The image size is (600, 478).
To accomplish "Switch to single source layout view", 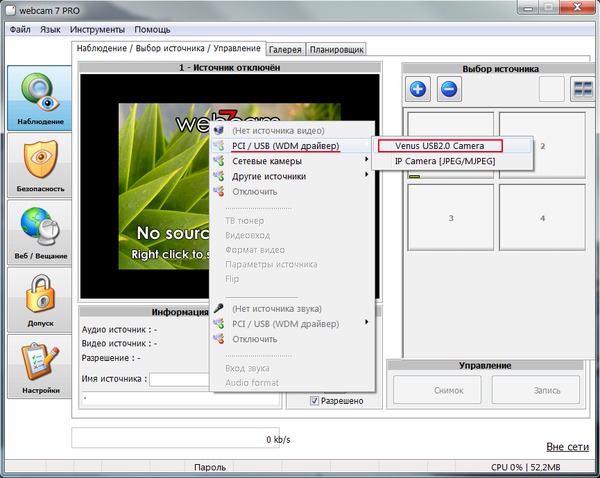I will pos(551,89).
